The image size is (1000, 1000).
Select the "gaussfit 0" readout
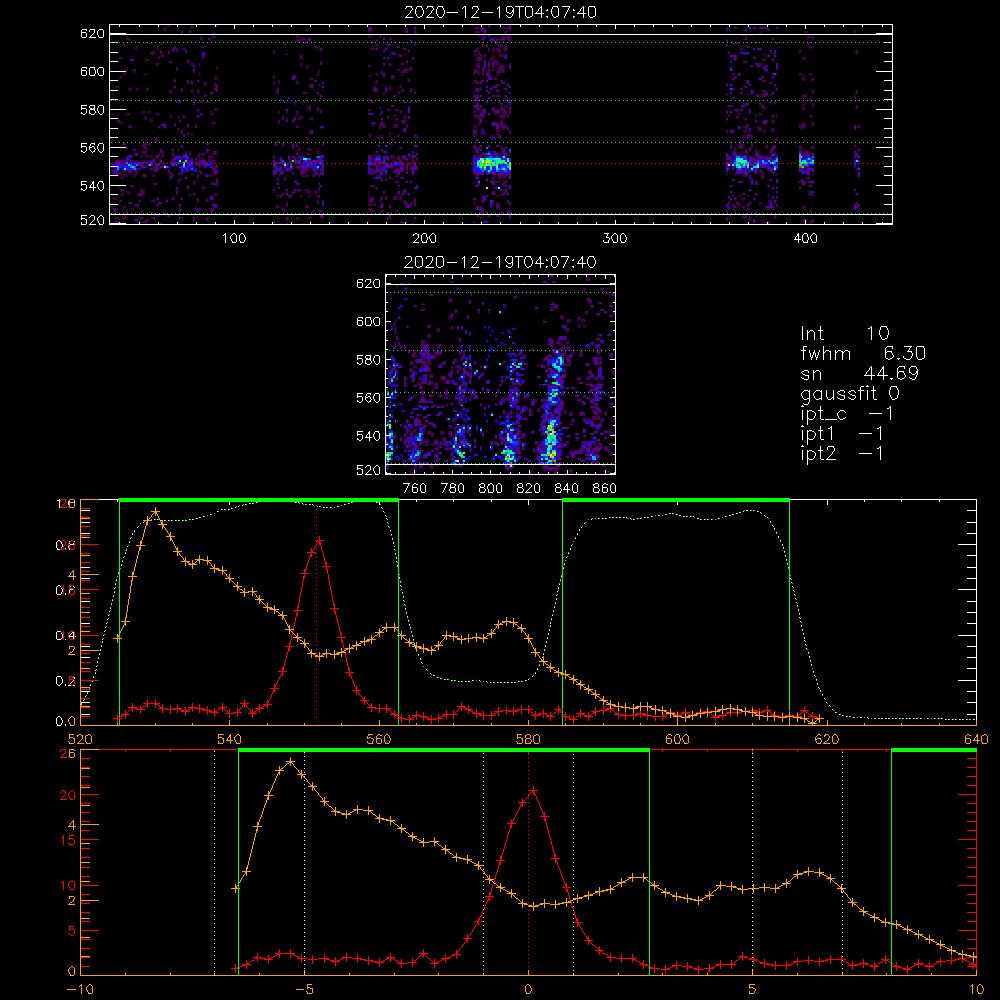point(849,393)
